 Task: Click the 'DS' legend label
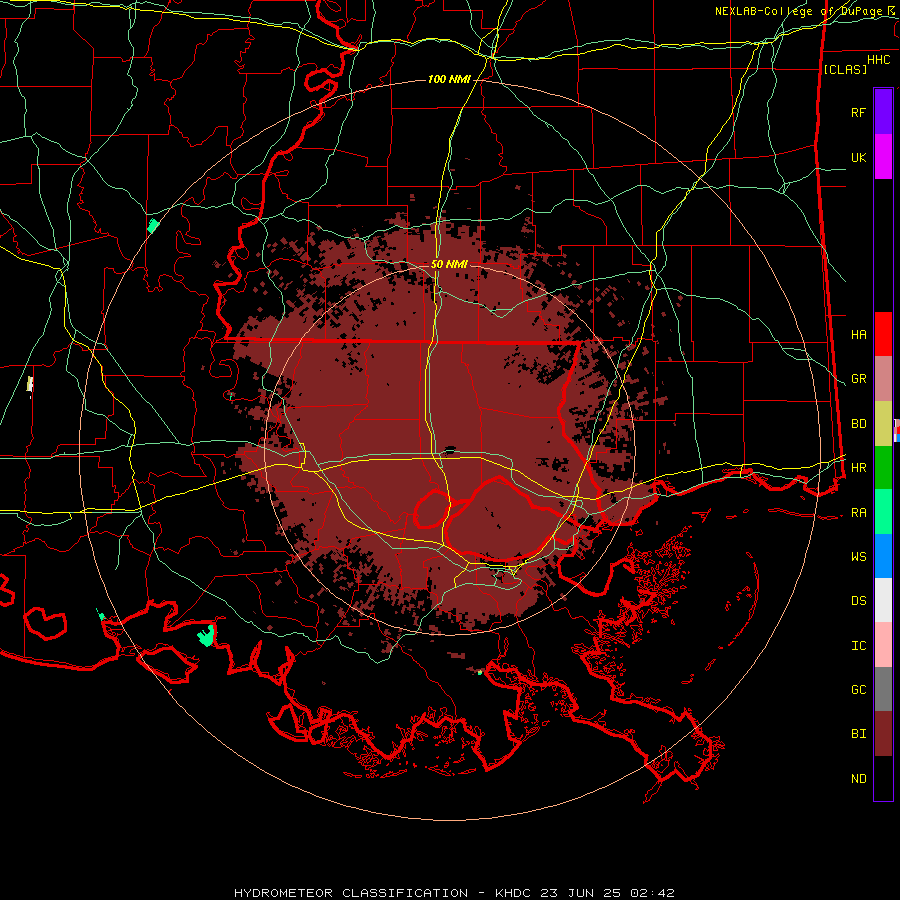tap(858, 601)
